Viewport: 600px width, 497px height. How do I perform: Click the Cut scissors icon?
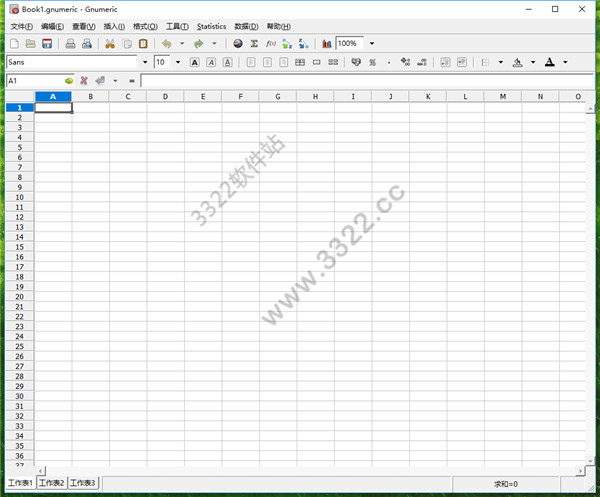pyautogui.click(x=110, y=44)
